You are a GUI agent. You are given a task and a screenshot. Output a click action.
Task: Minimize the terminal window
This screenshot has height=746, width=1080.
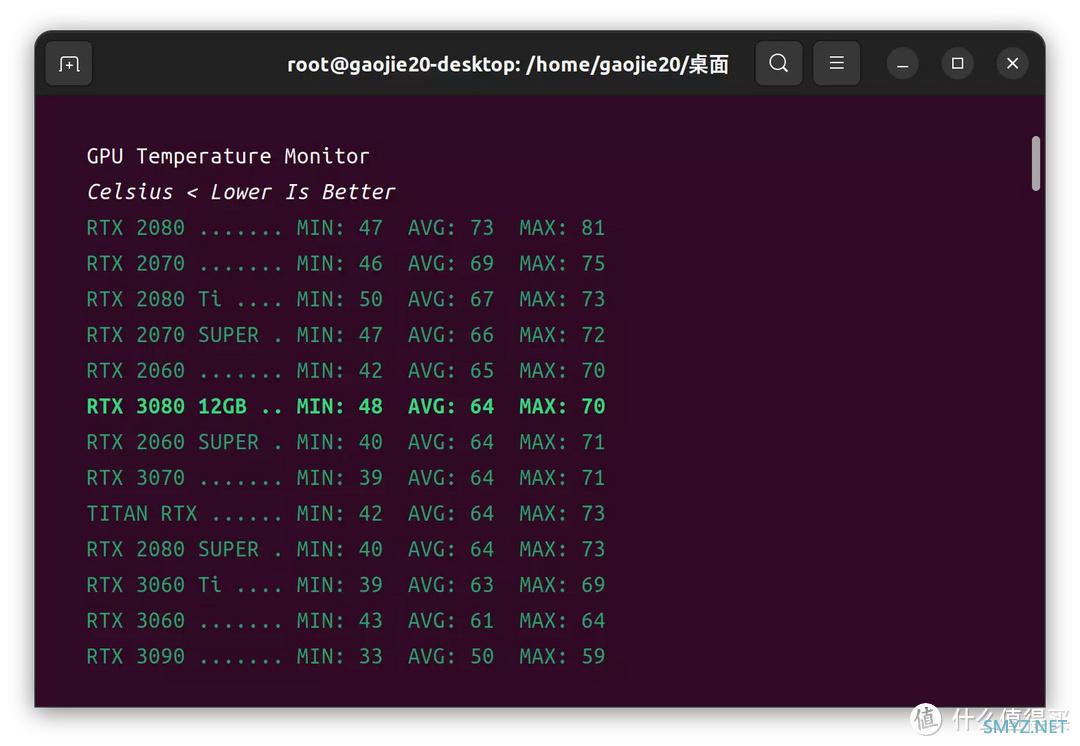(x=902, y=63)
